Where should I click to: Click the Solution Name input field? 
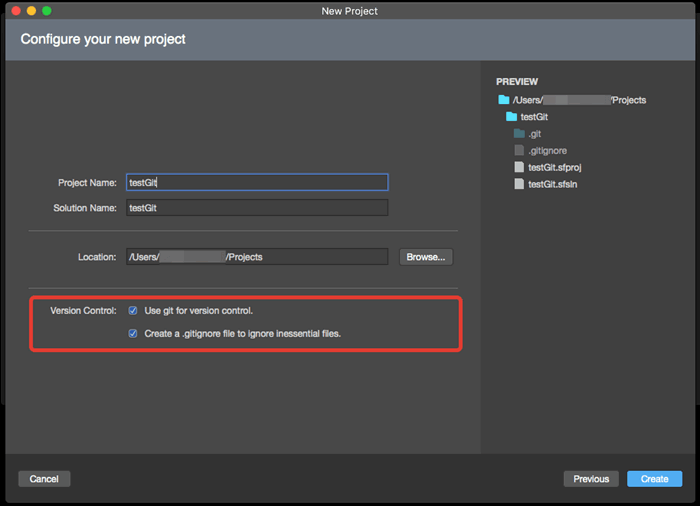[257, 208]
